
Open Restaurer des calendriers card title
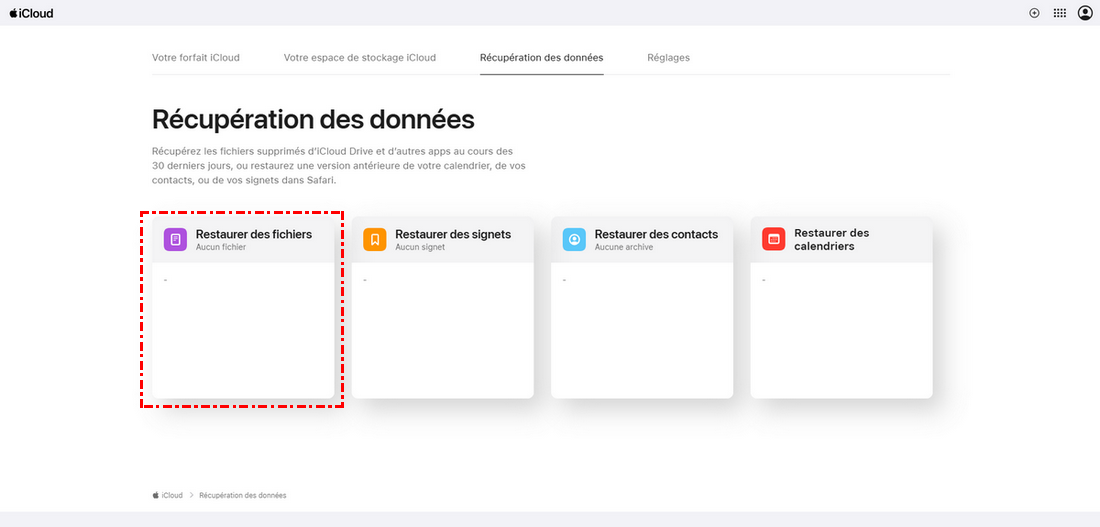pyautogui.click(x=831, y=239)
